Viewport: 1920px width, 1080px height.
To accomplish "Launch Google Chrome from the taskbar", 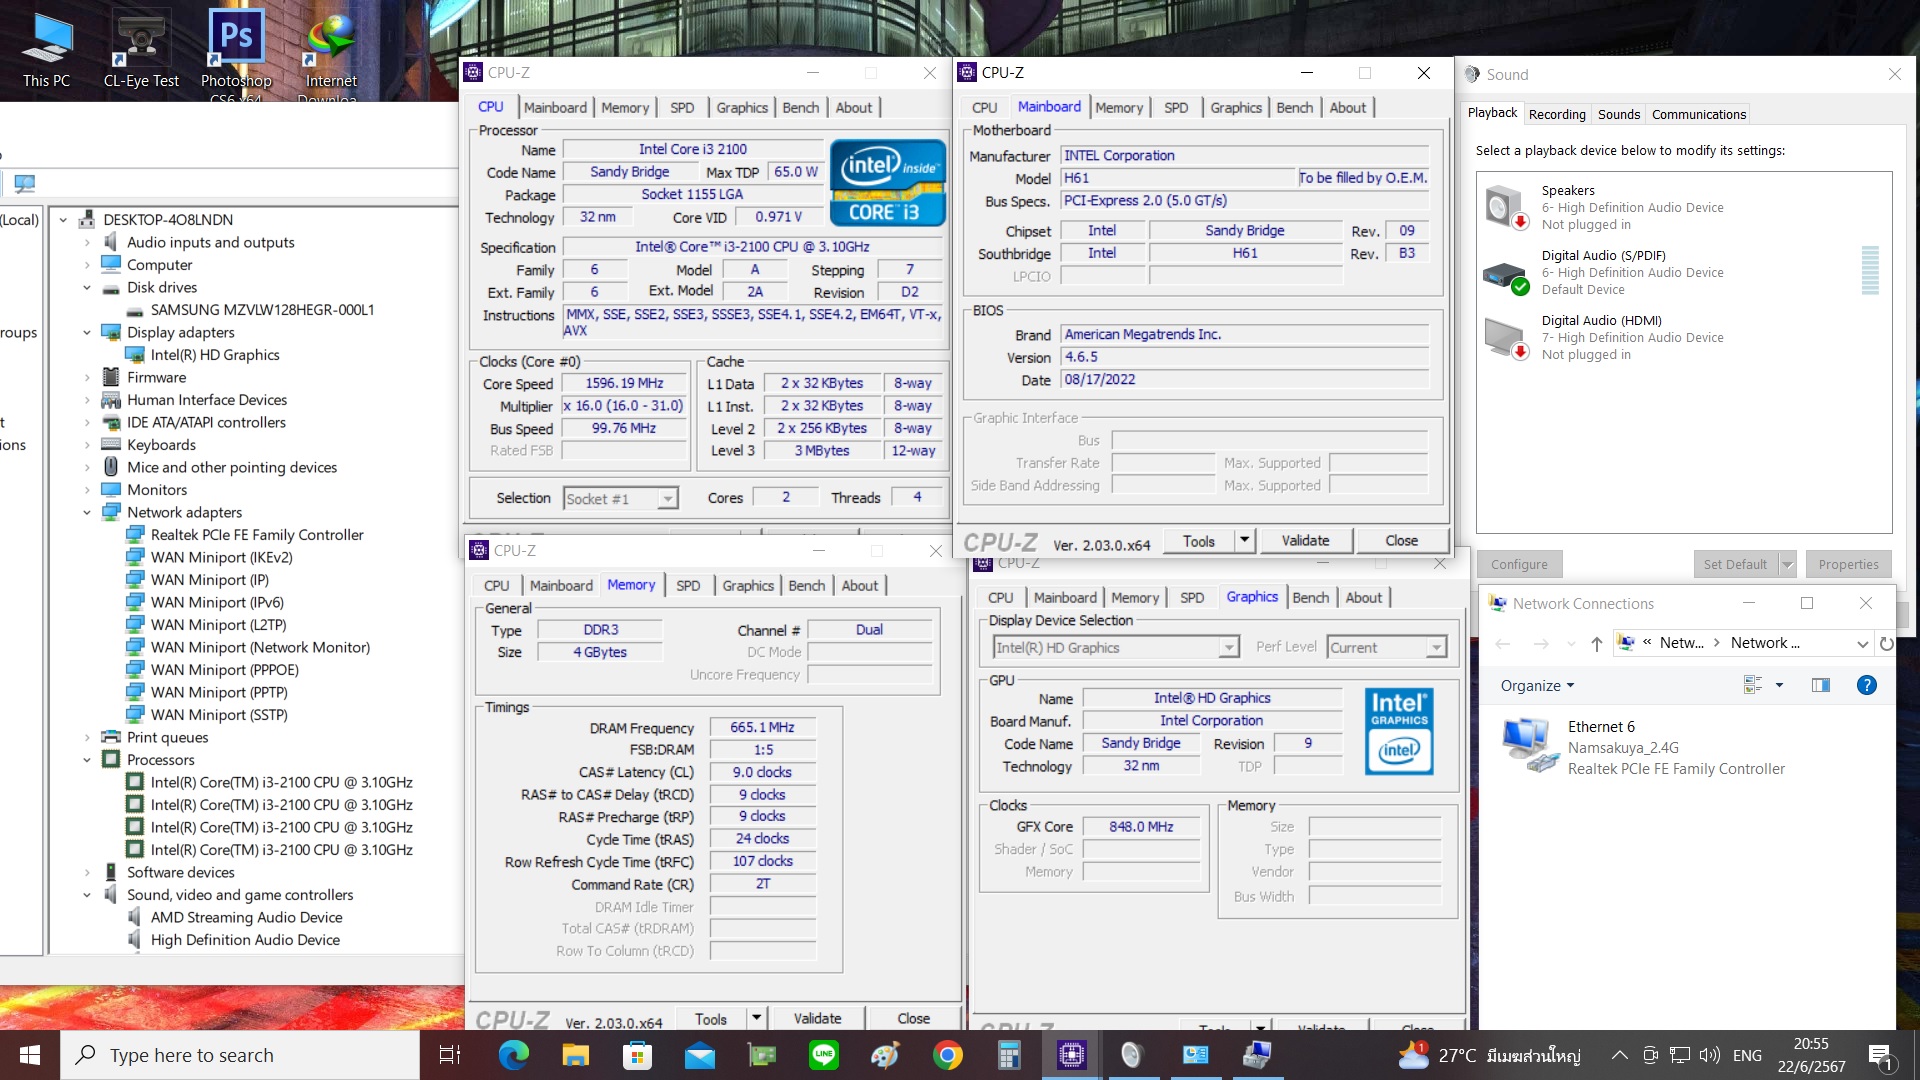I will (947, 1055).
